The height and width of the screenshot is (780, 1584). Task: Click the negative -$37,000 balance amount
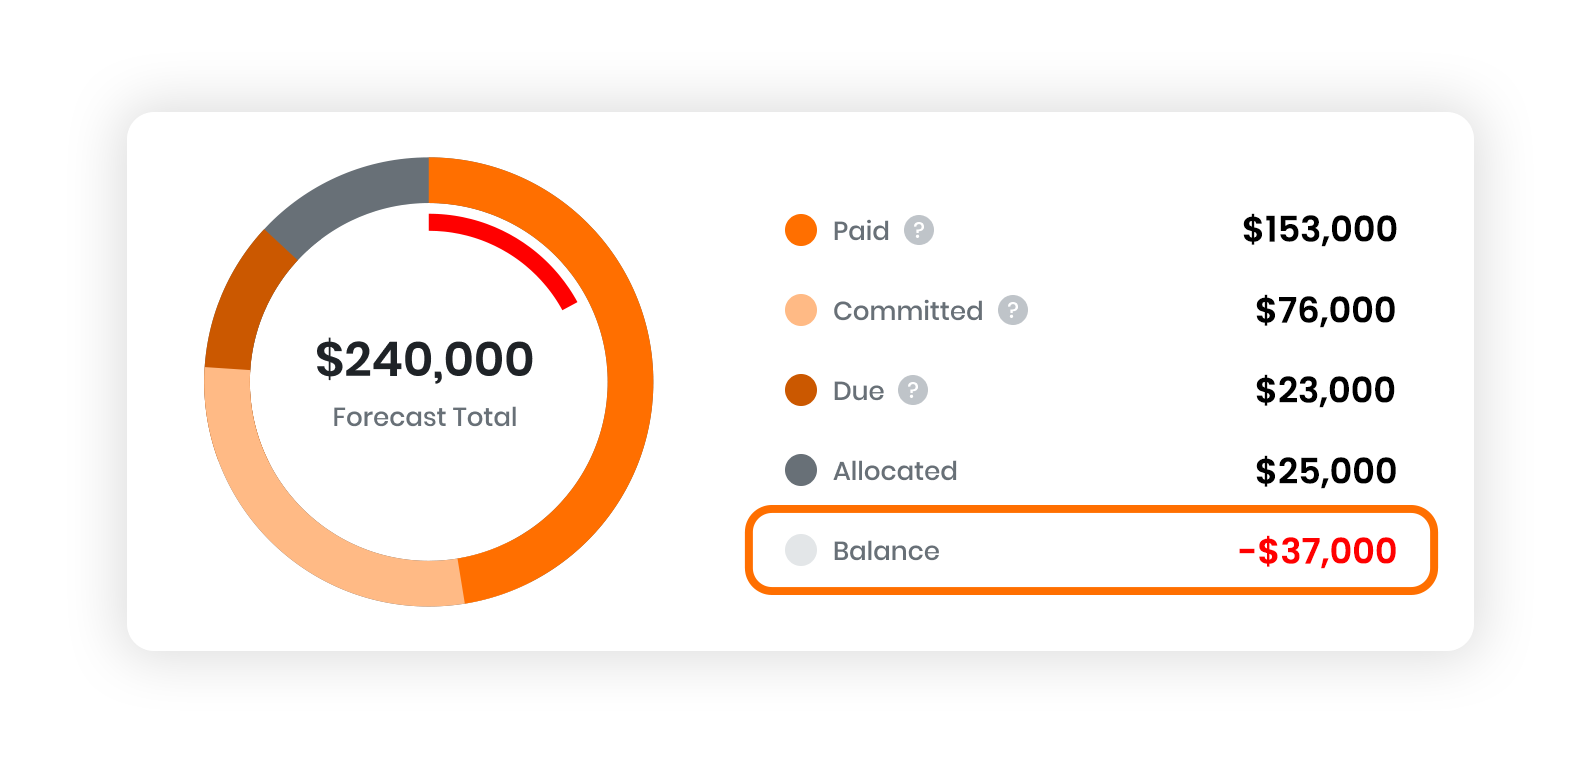(1317, 551)
